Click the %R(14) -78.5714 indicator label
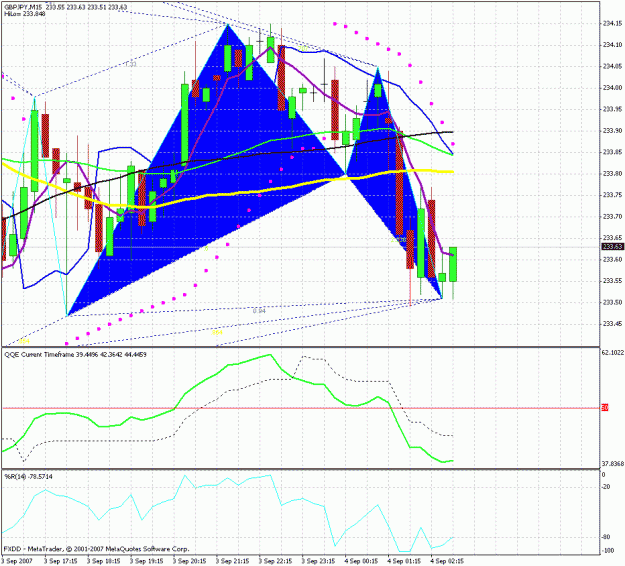 tap(29, 477)
